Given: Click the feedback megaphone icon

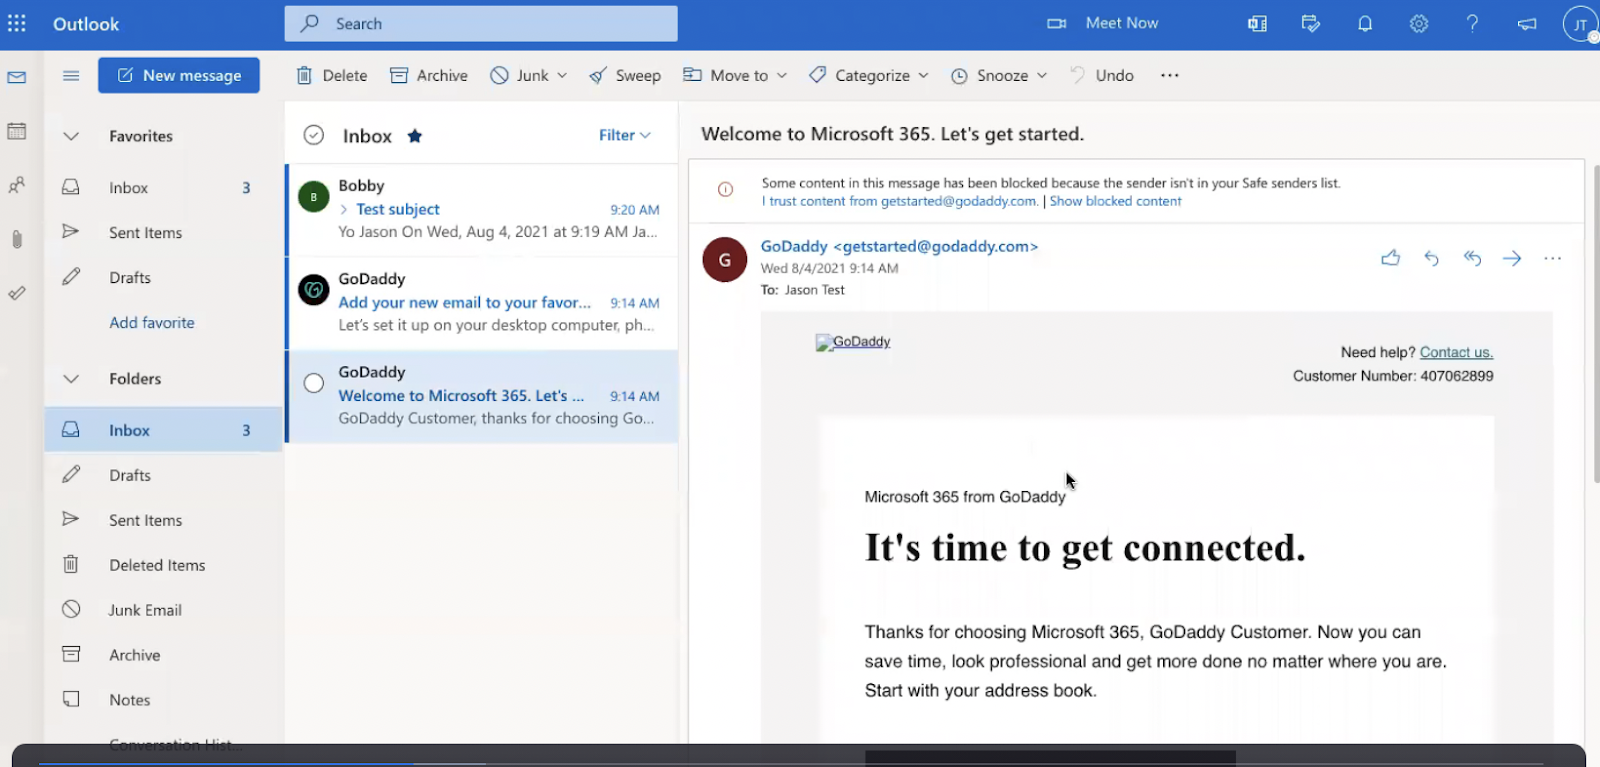Looking at the screenshot, I should tap(1527, 24).
